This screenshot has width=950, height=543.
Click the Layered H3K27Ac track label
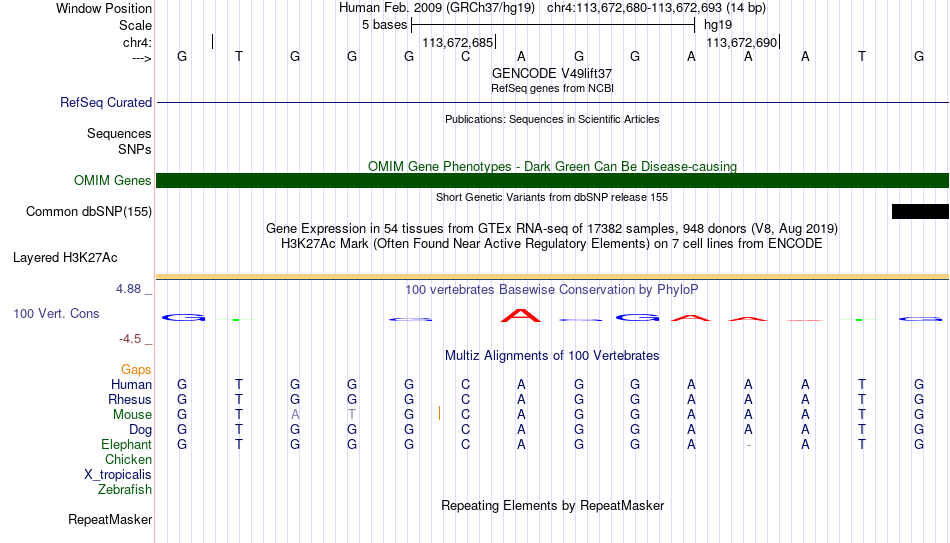tap(65, 258)
